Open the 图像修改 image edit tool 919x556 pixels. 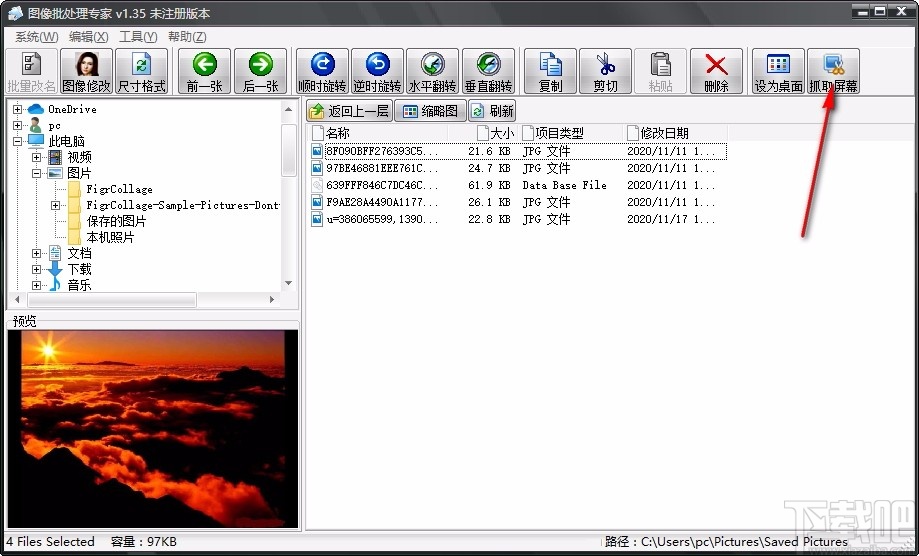pyautogui.click(x=86, y=71)
